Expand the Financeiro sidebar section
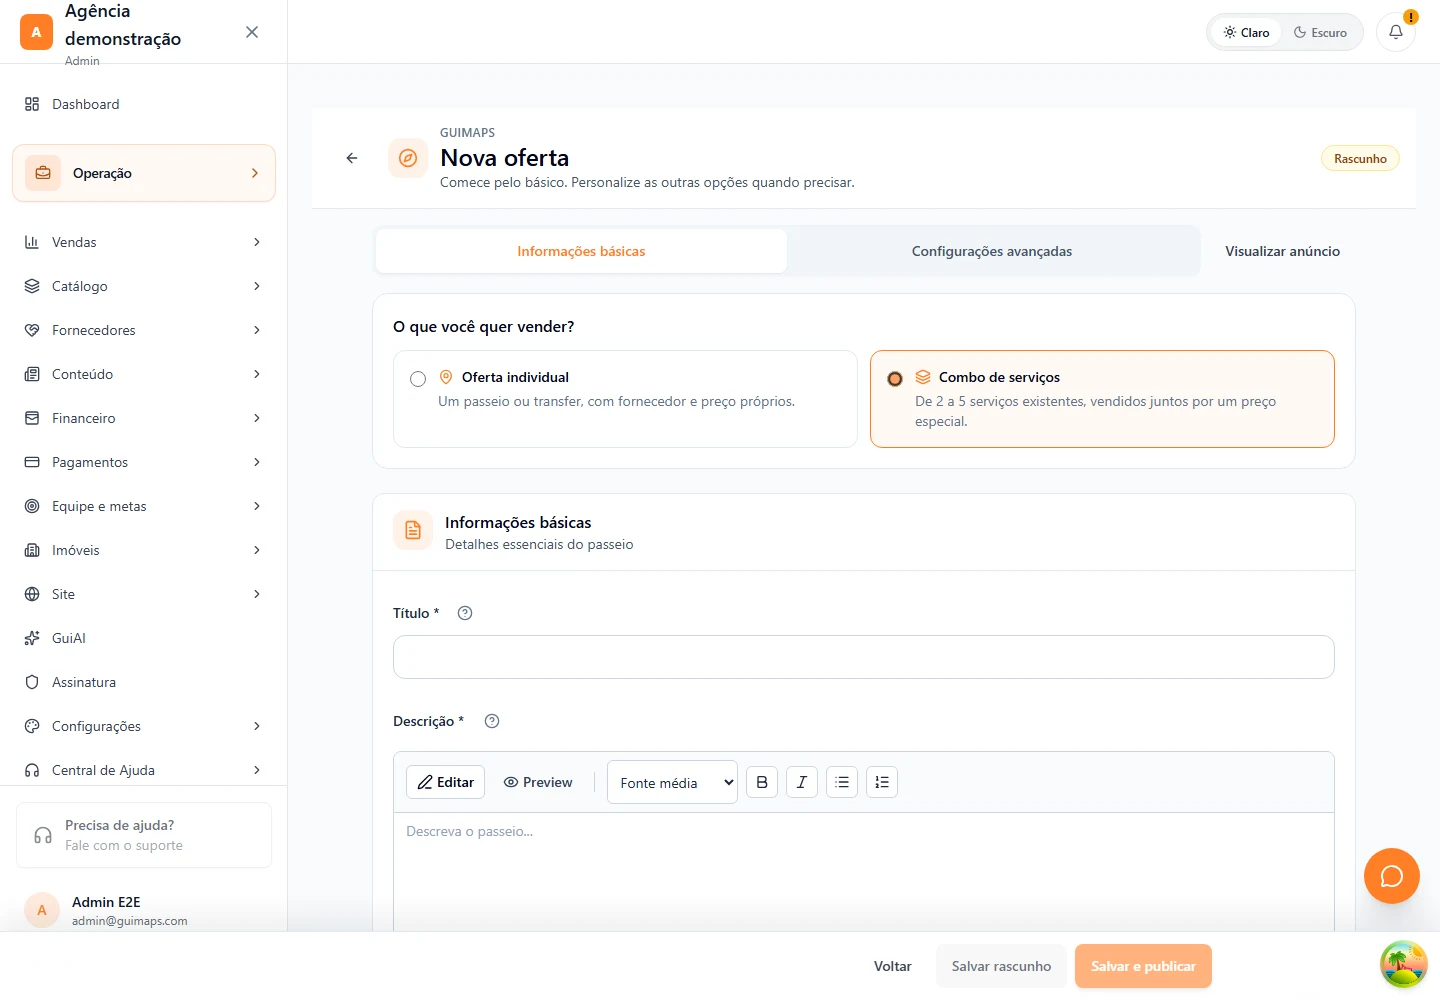This screenshot has width=1440, height=1000. (144, 418)
